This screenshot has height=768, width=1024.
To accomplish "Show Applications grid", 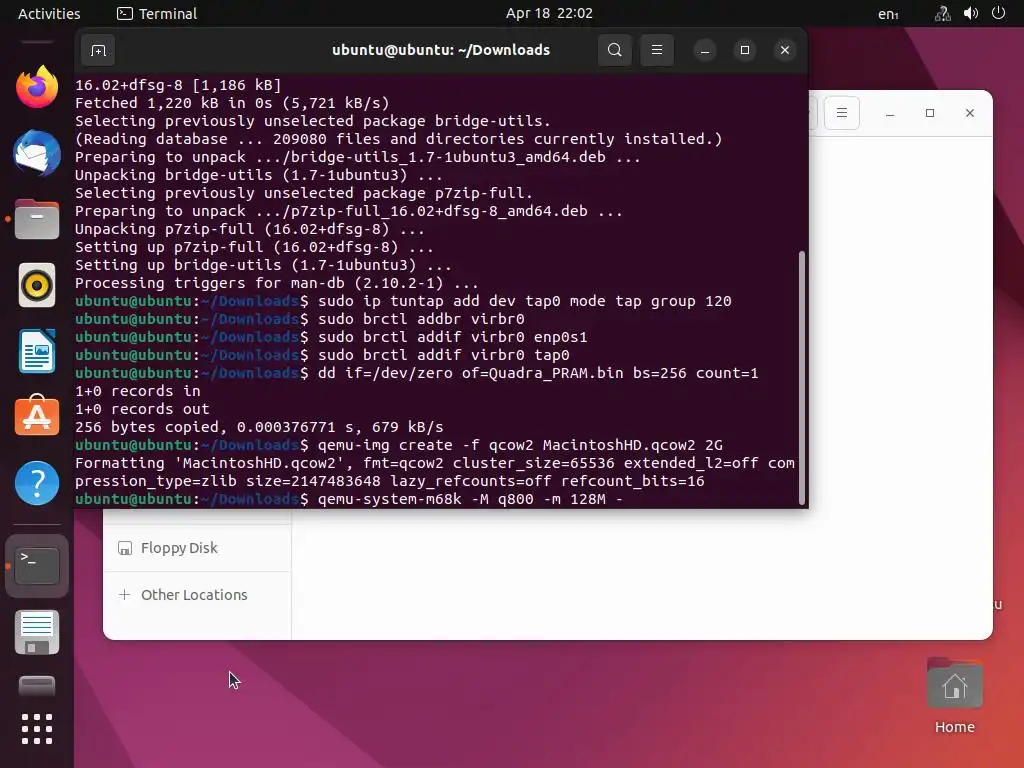I will pos(37,729).
